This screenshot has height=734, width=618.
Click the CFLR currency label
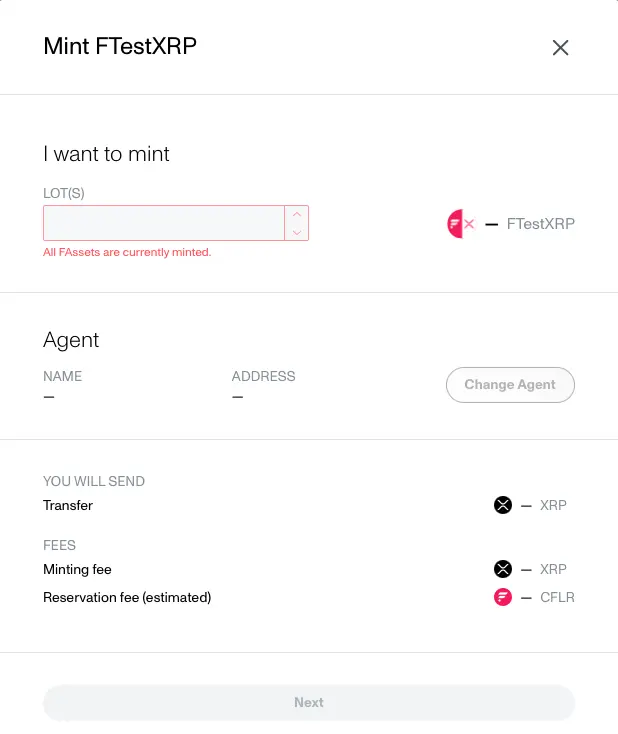[557, 597]
